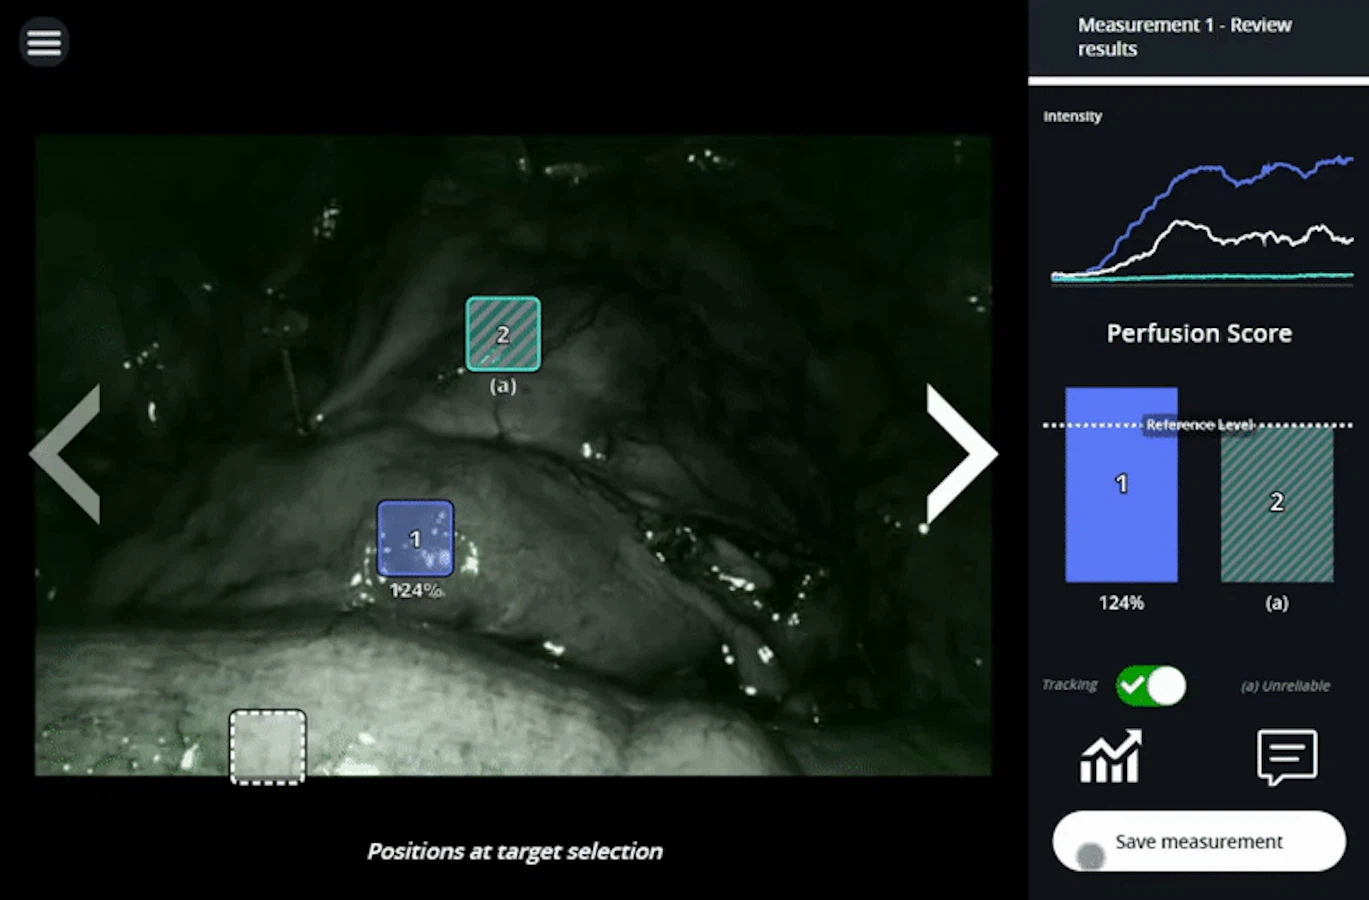Click the Reference Level label

point(1199,425)
